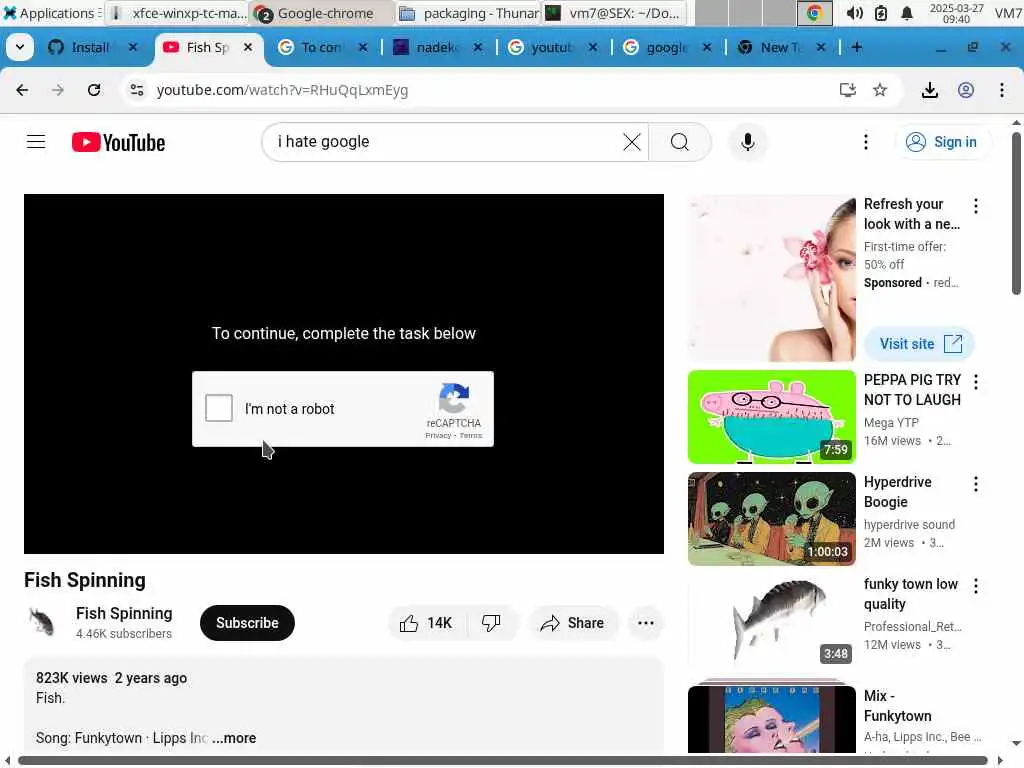This screenshot has height=768, width=1024.
Task: Open notifications bell in system tray
Action: coord(907,13)
